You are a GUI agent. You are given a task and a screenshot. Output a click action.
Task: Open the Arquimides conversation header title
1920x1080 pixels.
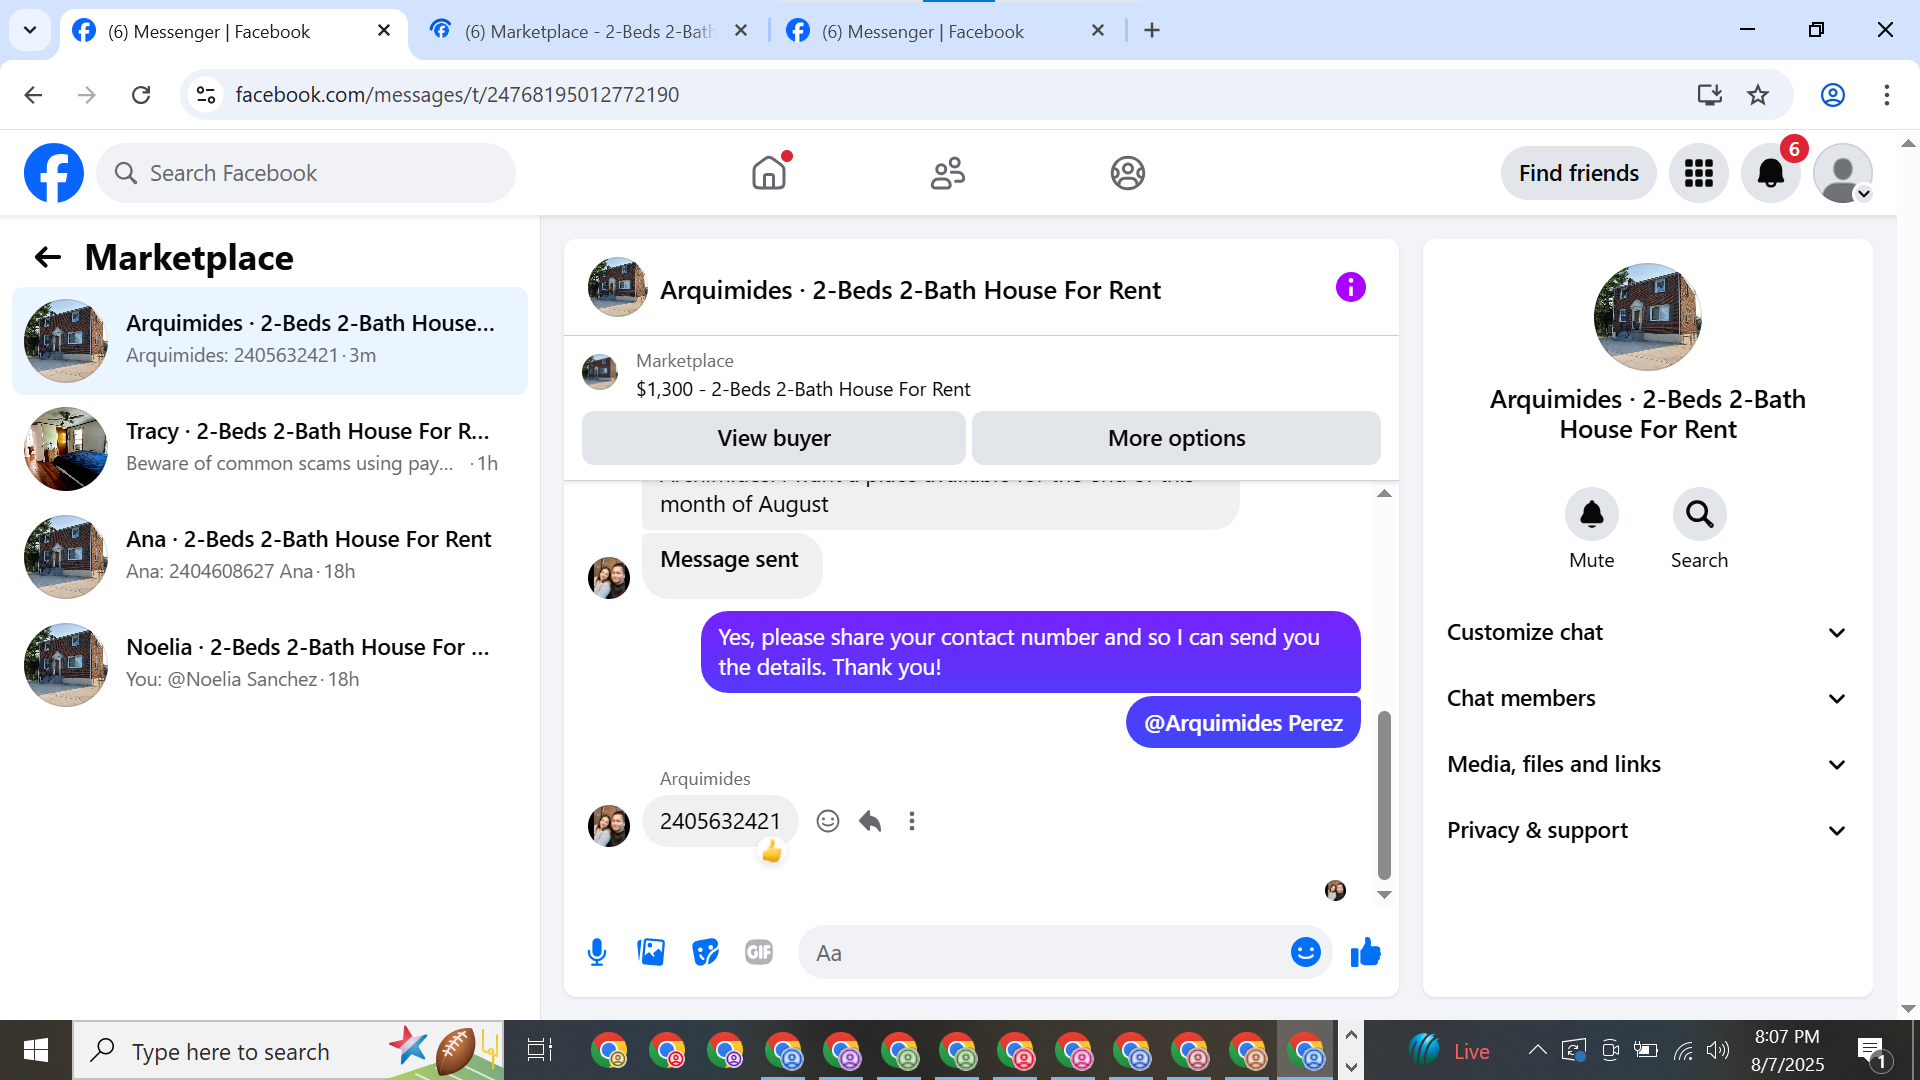(910, 290)
